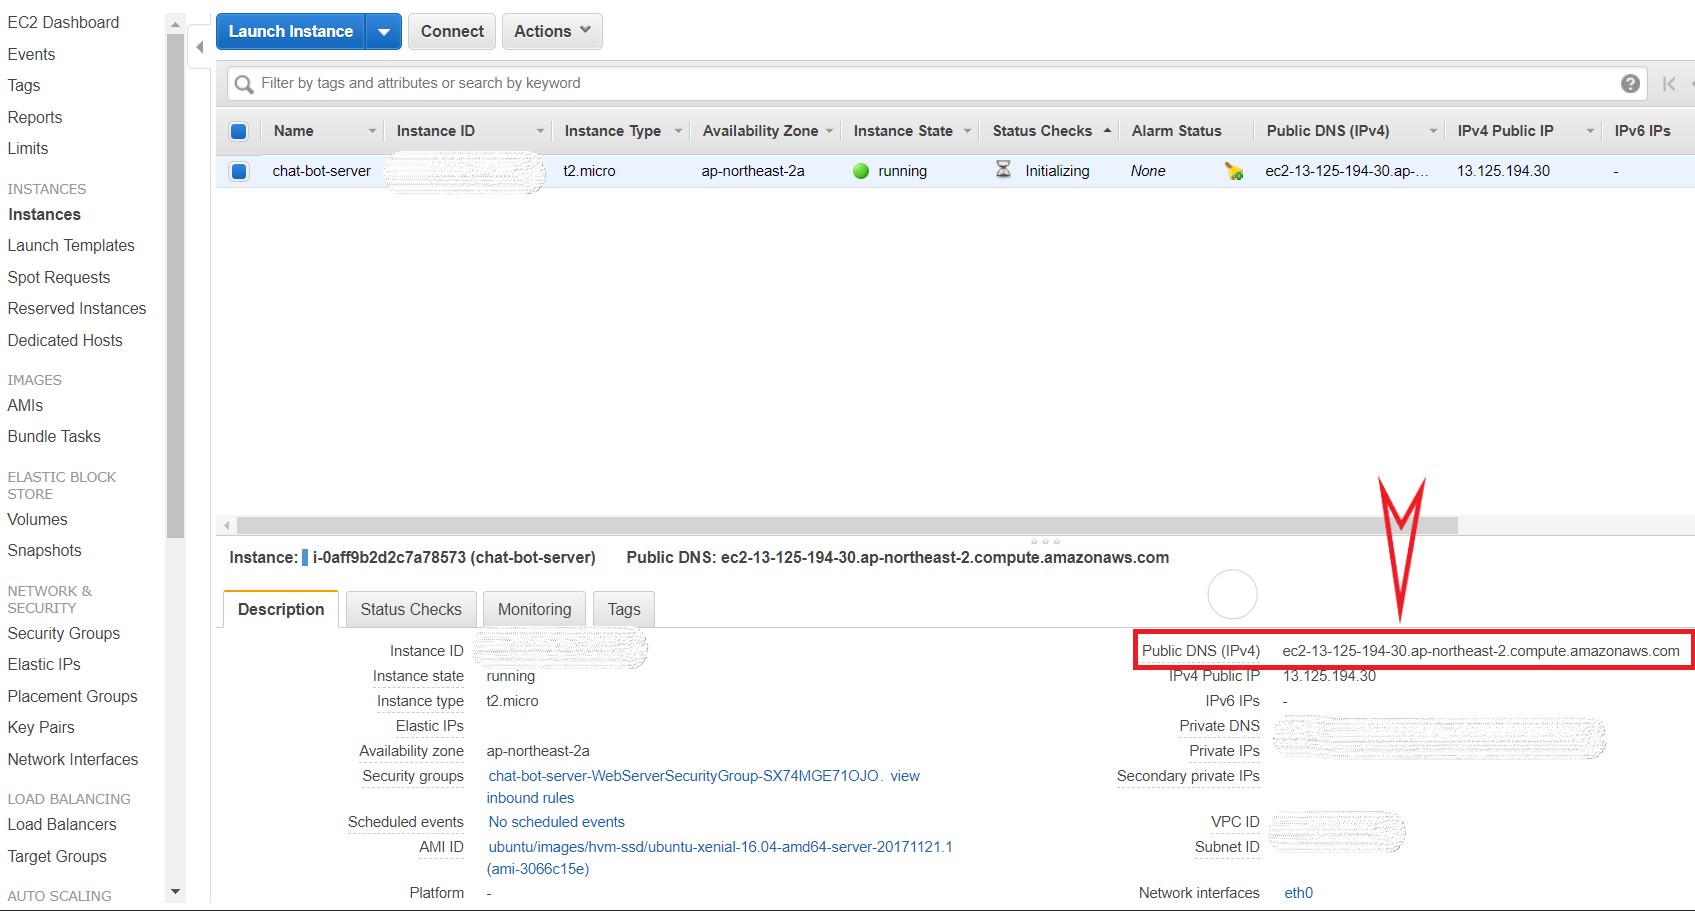Open the Availability Zone column arrow

point(830,131)
